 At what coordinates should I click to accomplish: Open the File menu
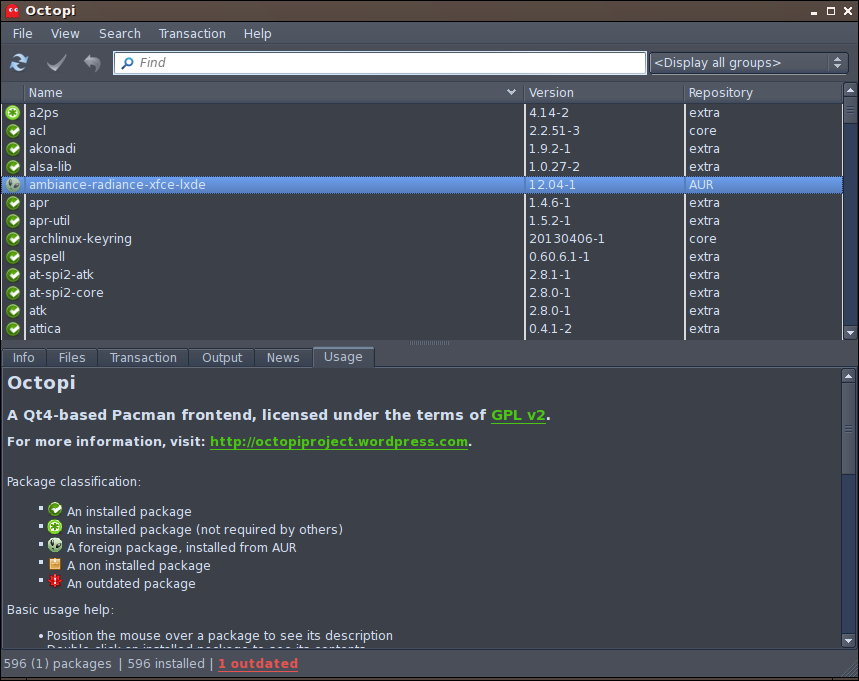tap(22, 33)
